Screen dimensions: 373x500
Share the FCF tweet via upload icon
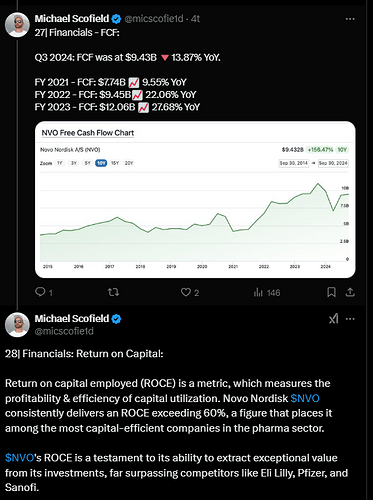[350, 292]
